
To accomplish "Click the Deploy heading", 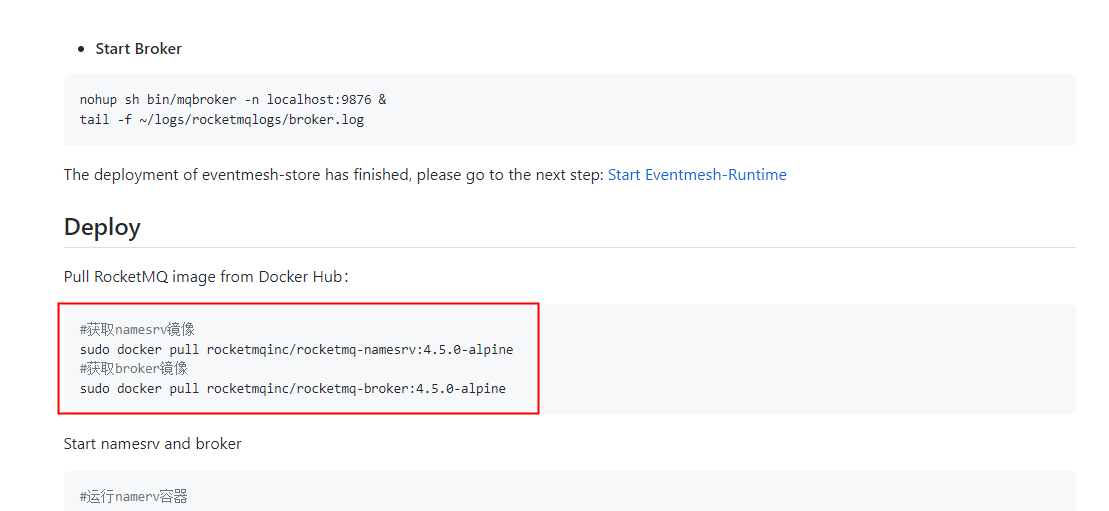I will [x=102, y=227].
